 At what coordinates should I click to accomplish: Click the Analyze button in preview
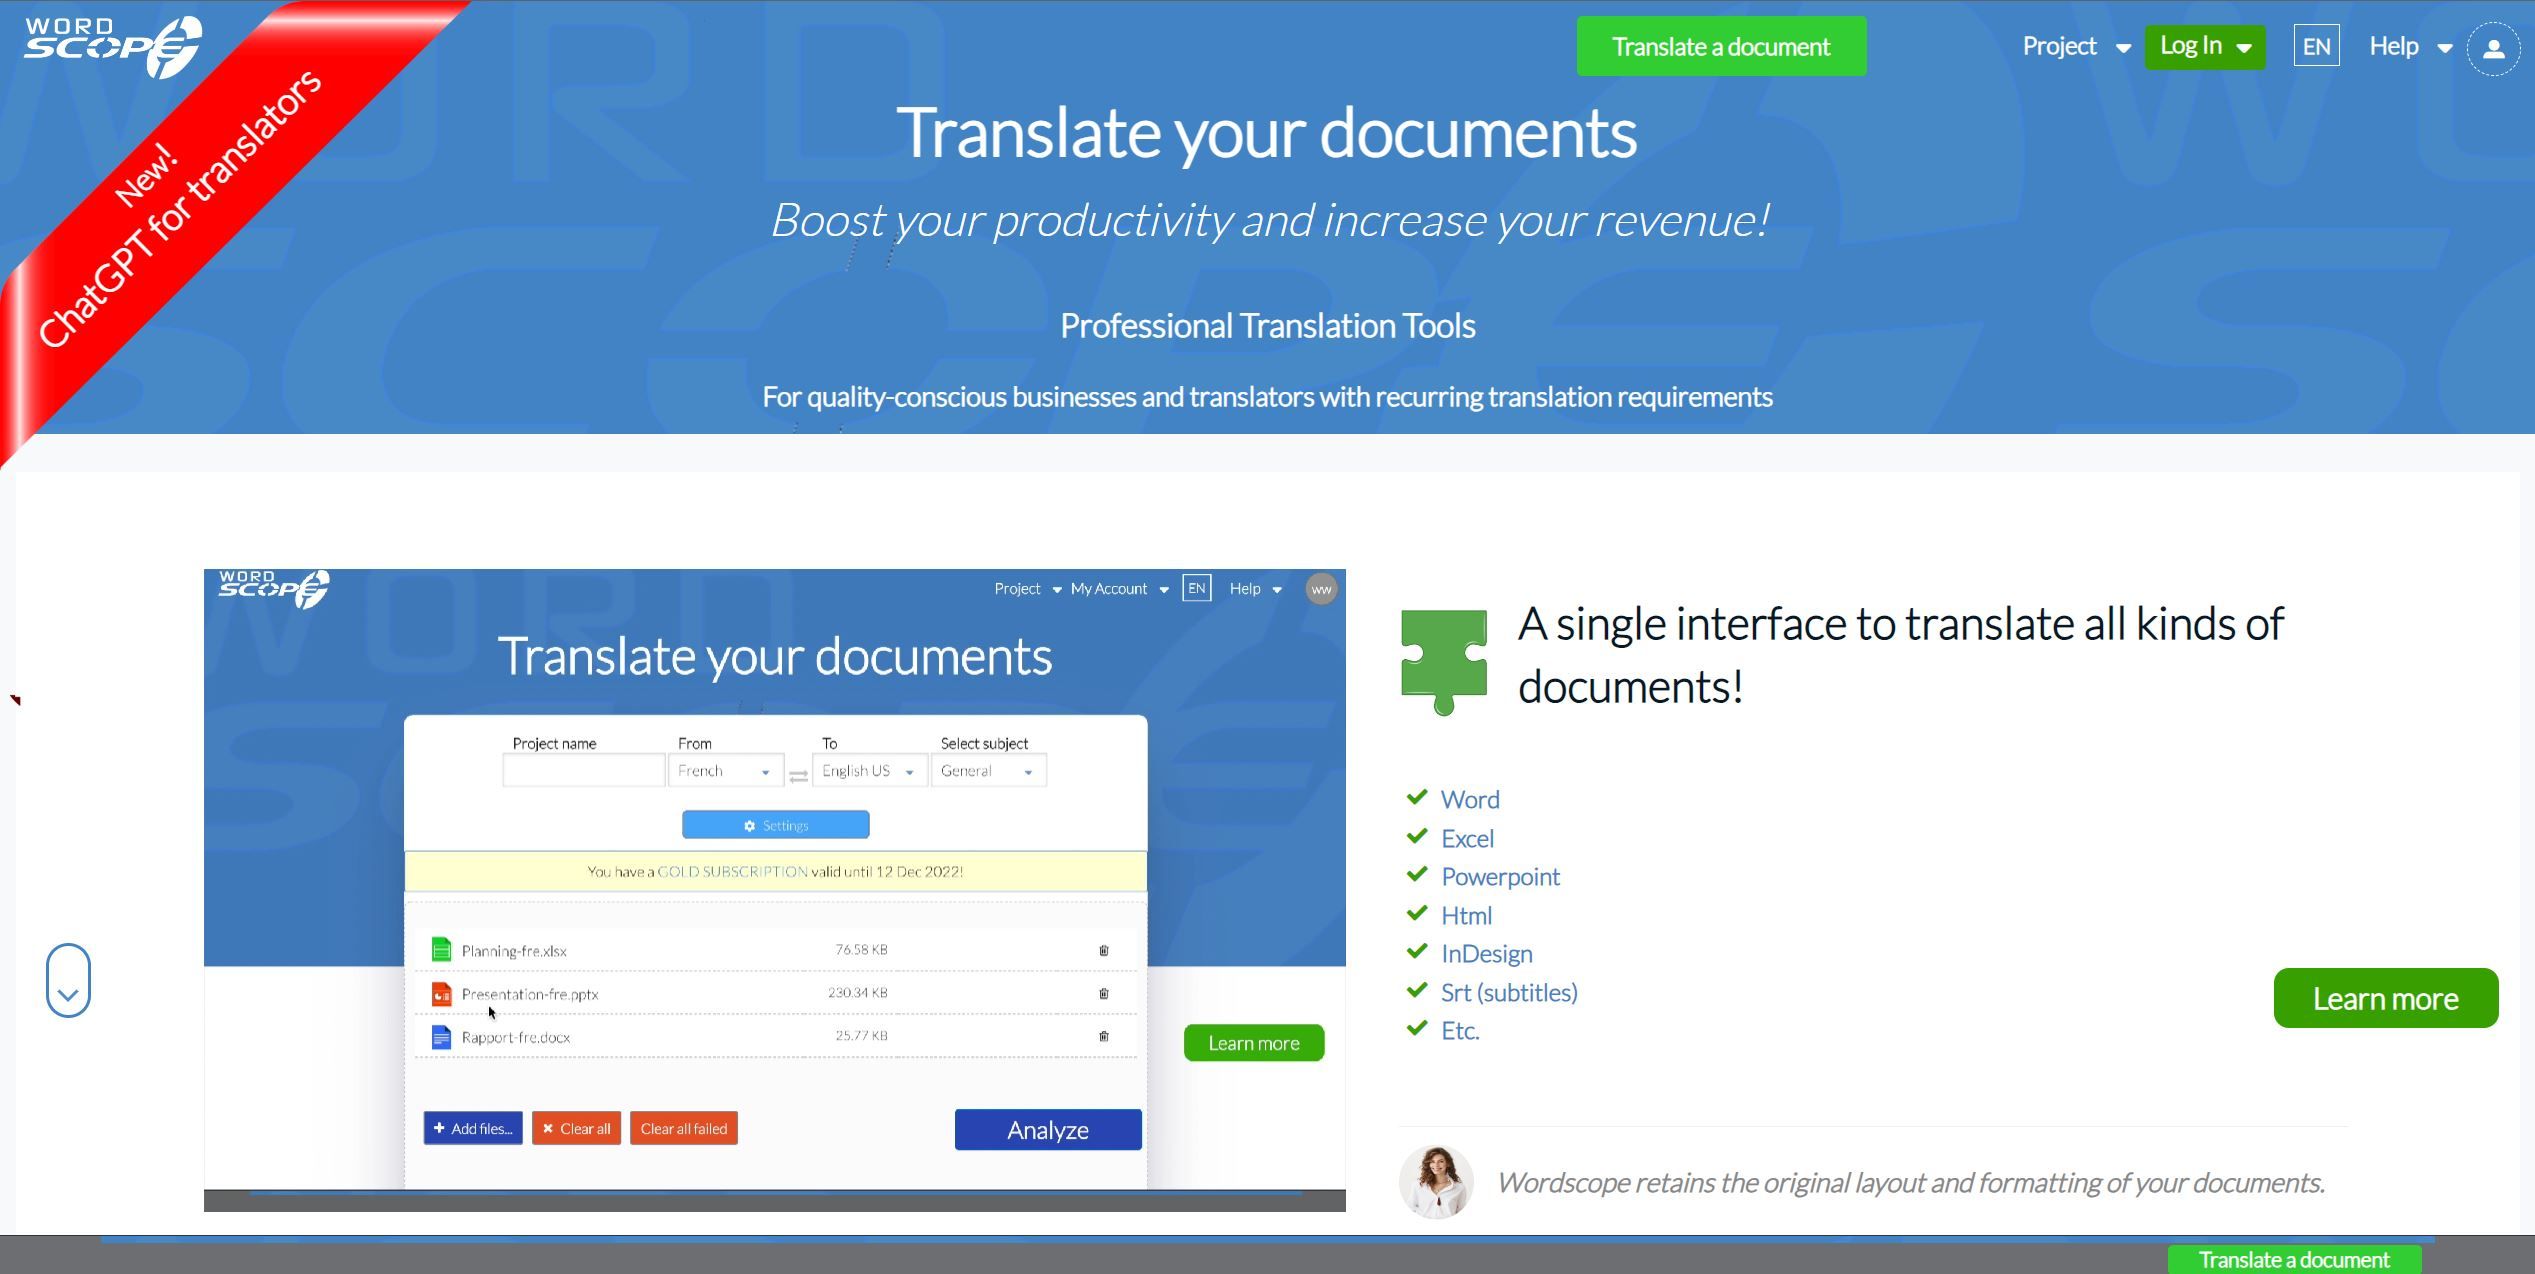[x=1048, y=1129]
